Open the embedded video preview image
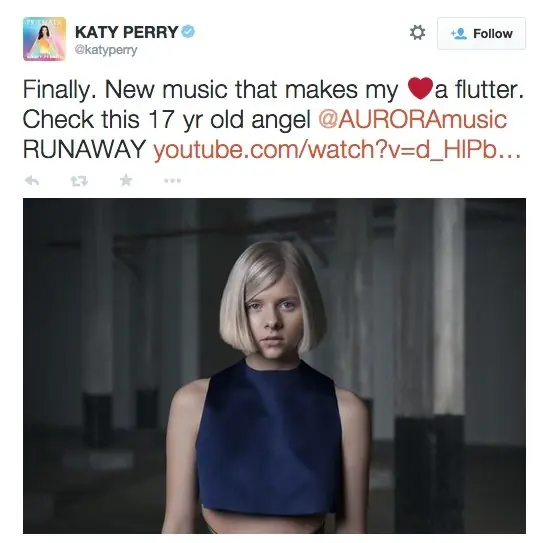Screen dimensions: 540x543 click(274, 366)
